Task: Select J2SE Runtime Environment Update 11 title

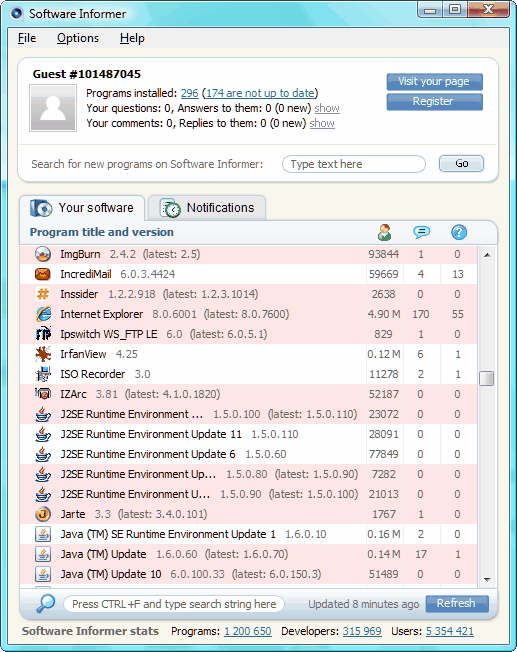Action: (151, 434)
